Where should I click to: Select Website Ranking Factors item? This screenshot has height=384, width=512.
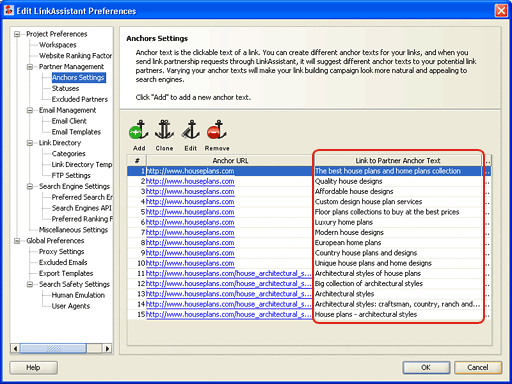[x=75, y=56]
